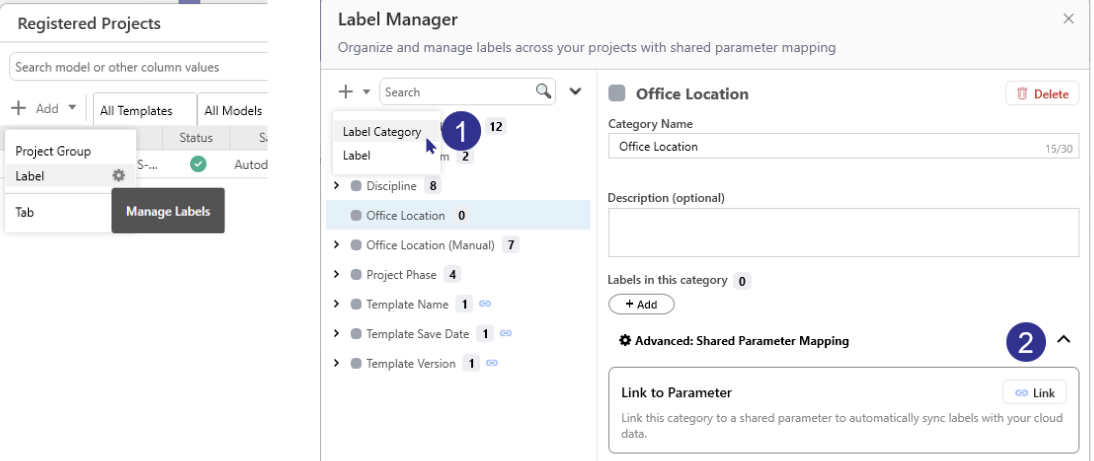Screen dimensions: 1094x461
Task: Open the All Templates filter dropdown
Action: click(145, 110)
